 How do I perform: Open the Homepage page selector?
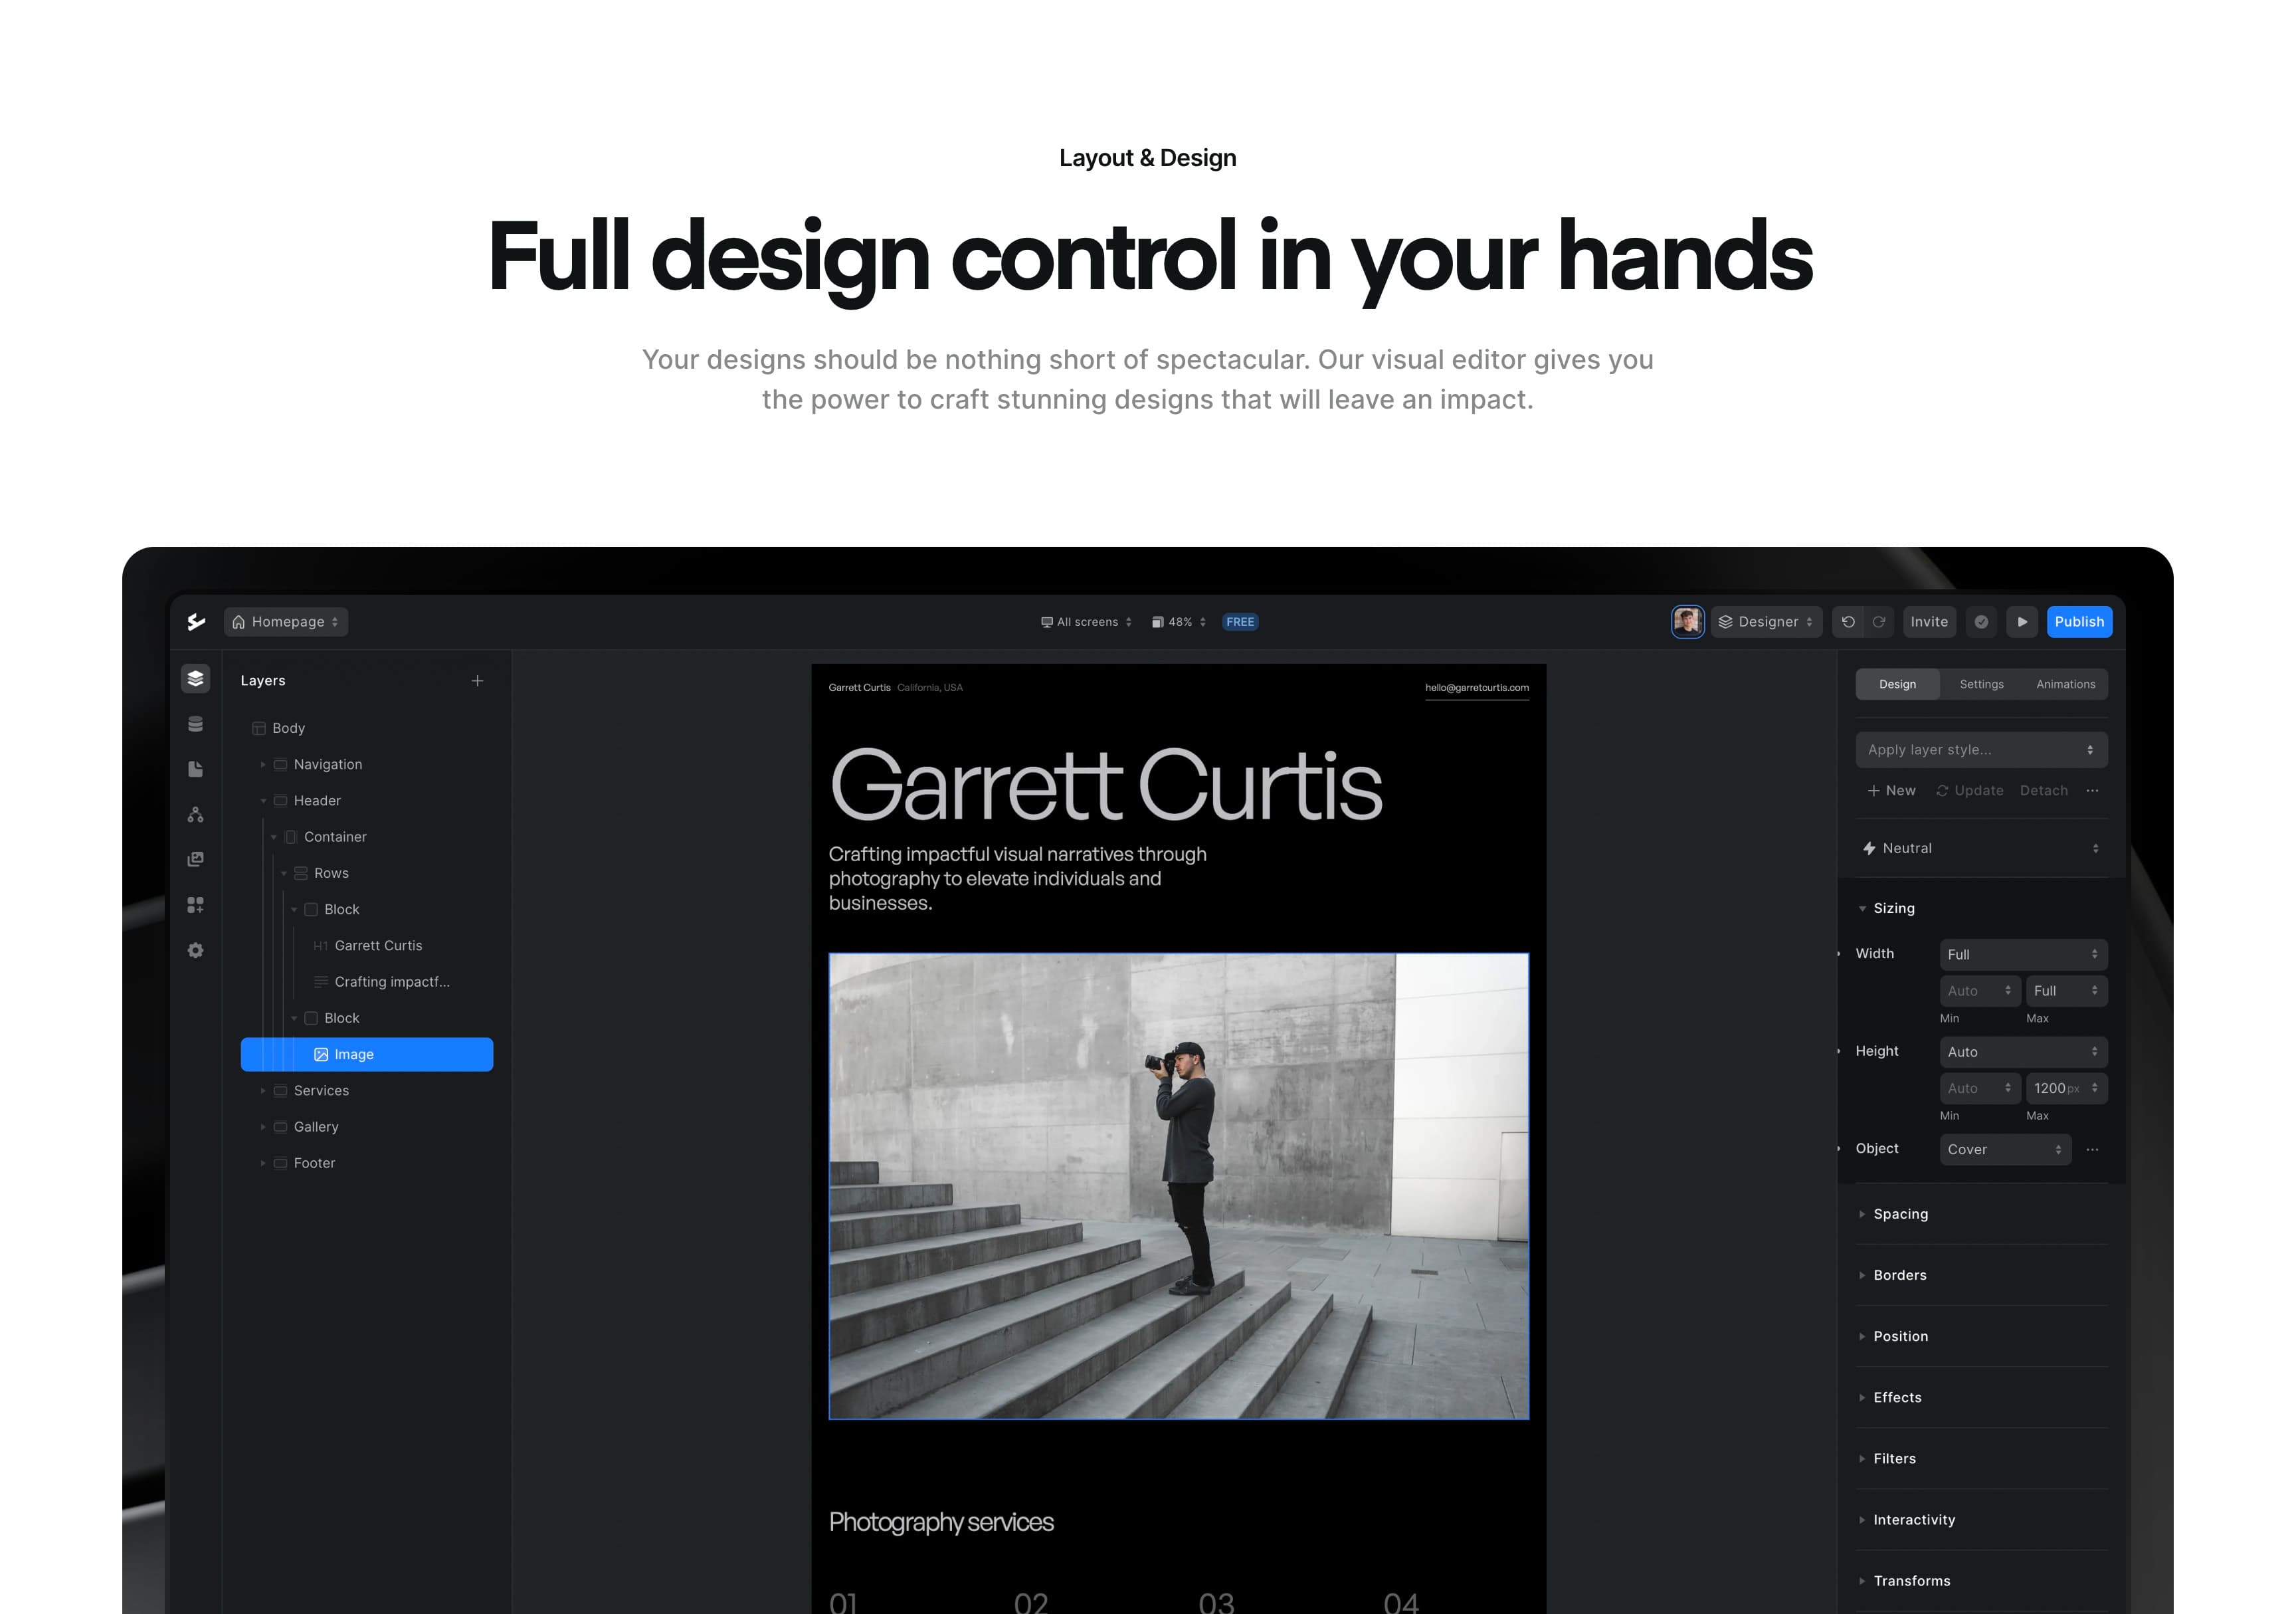(286, 622)
